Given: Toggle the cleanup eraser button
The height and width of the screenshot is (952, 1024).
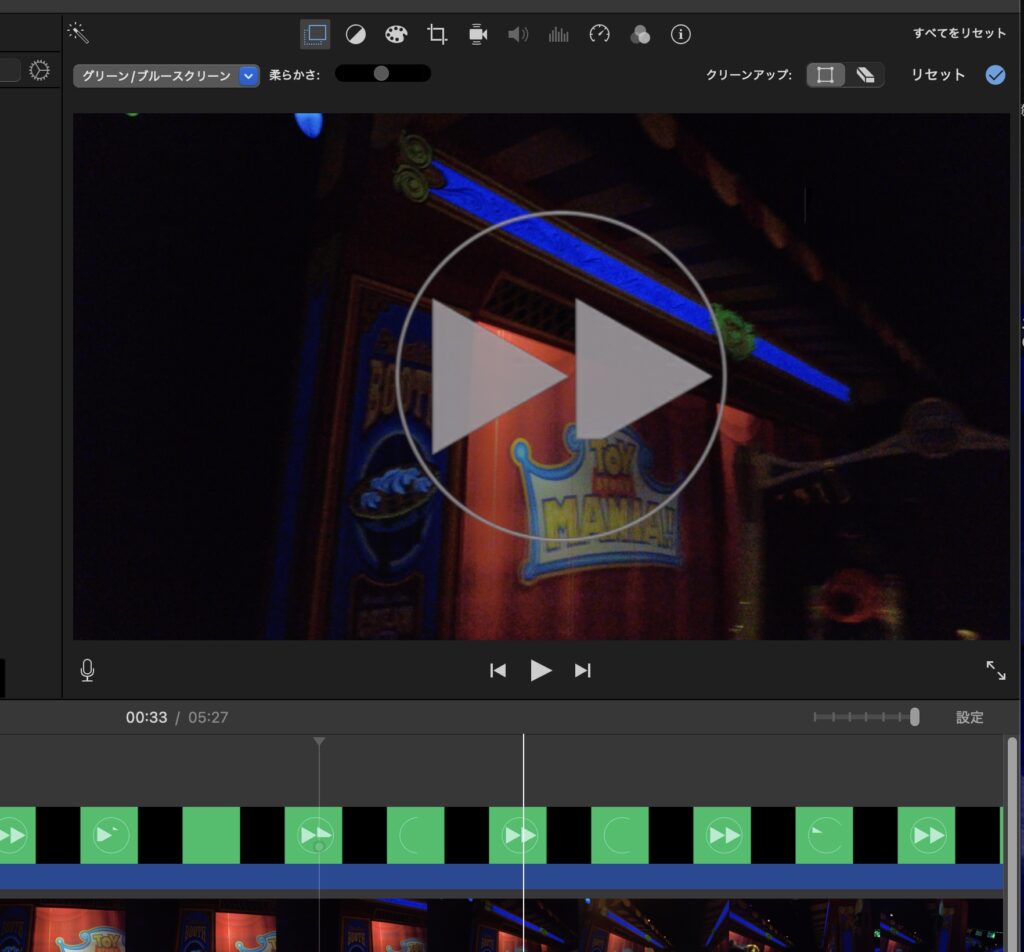Looking at the screenshot, I should (x=865, y=75).
